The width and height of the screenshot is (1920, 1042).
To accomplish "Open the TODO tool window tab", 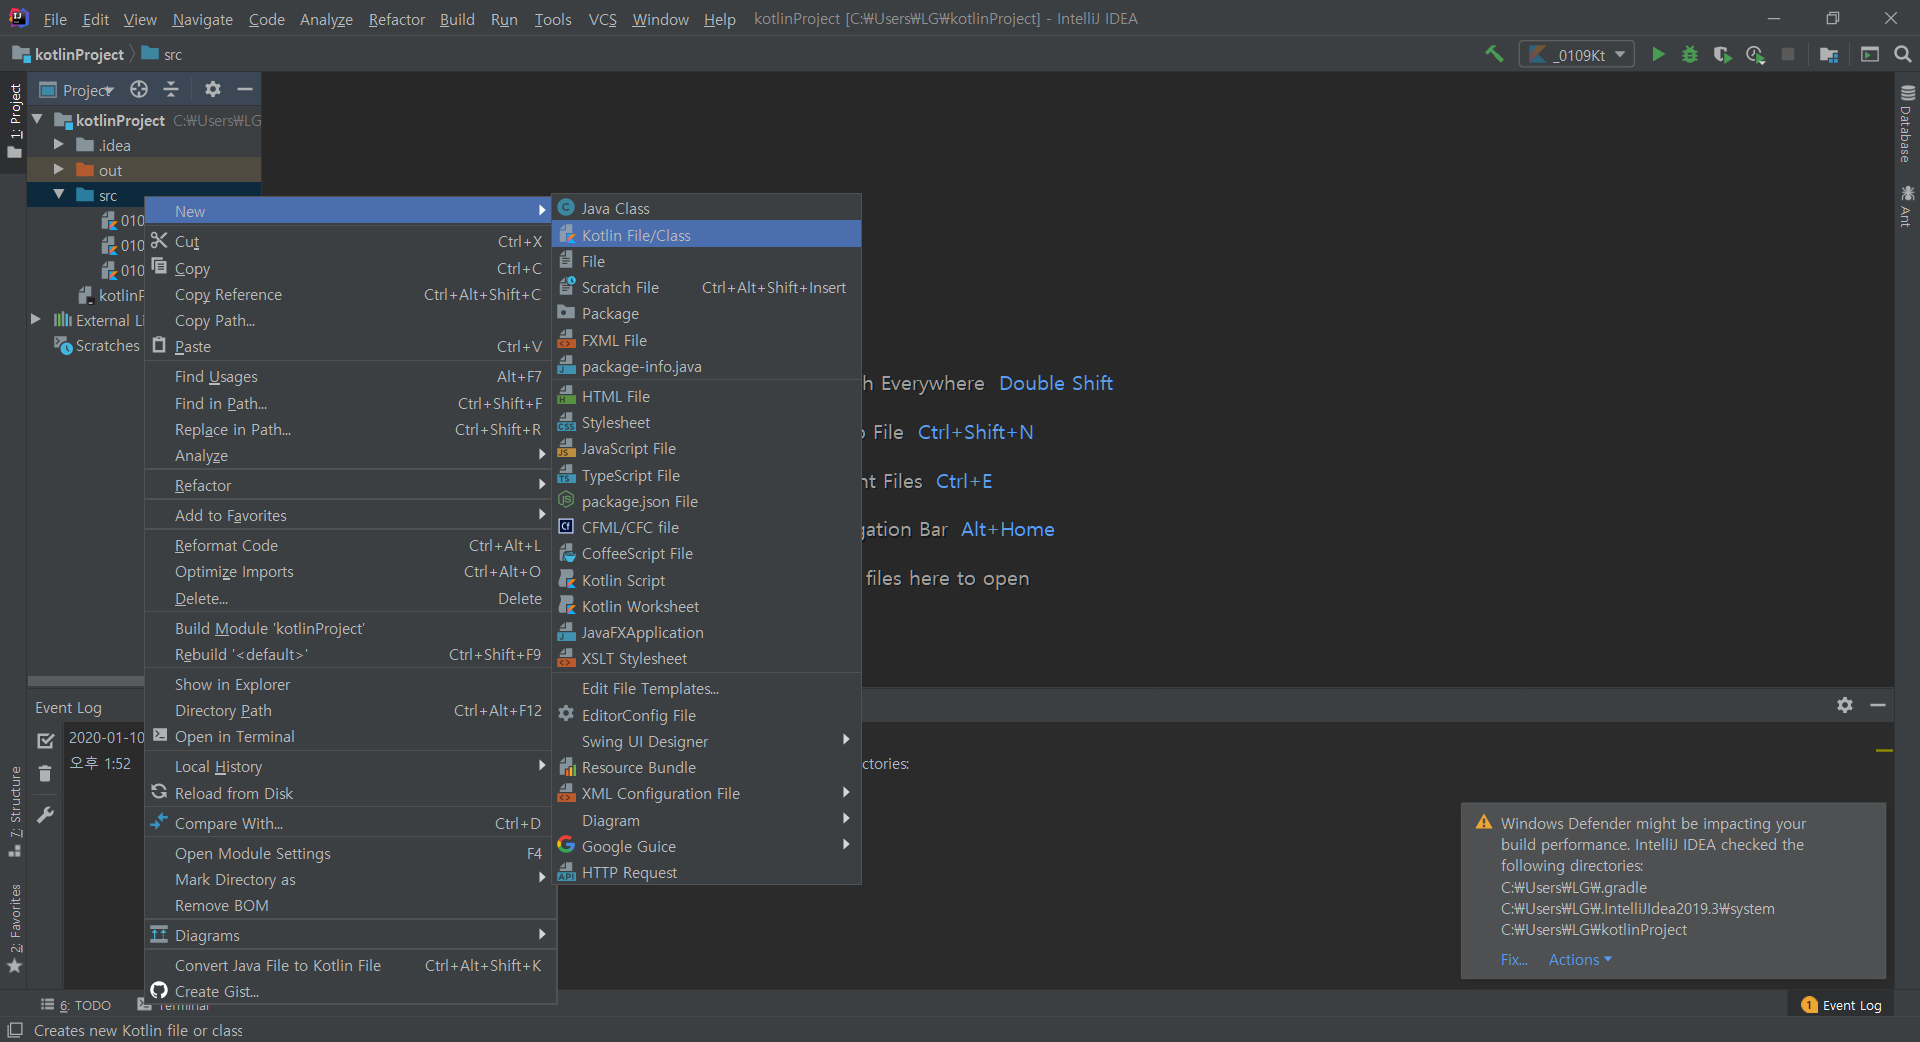I will (76, 1005).
